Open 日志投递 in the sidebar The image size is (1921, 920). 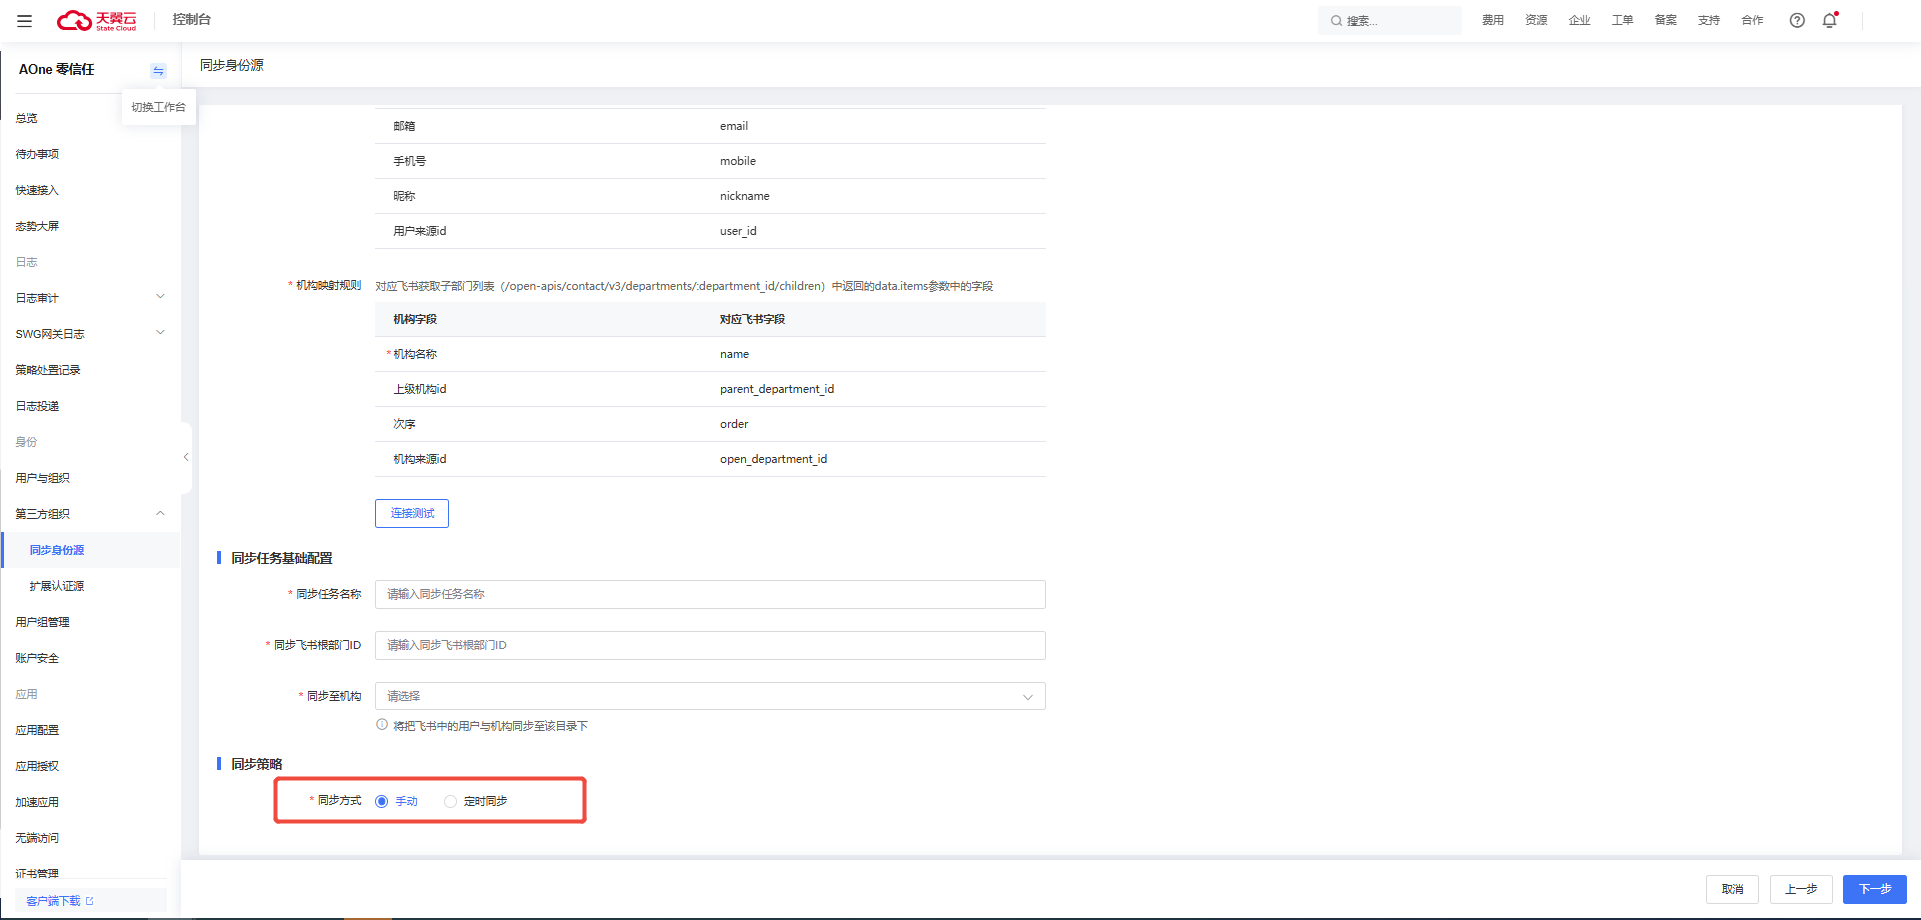click(37, 406)
